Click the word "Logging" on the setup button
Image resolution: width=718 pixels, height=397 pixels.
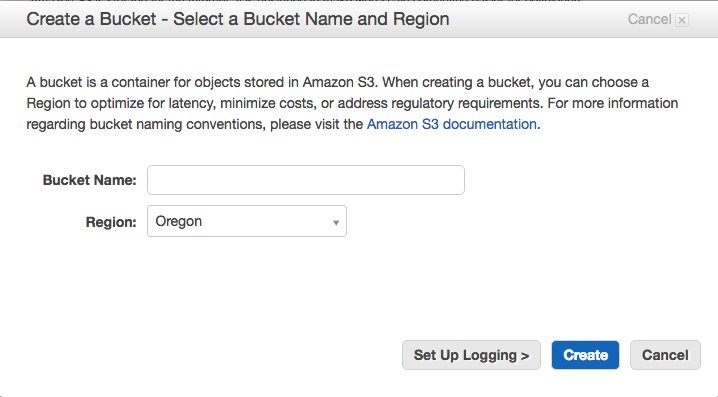click(490, 355)
